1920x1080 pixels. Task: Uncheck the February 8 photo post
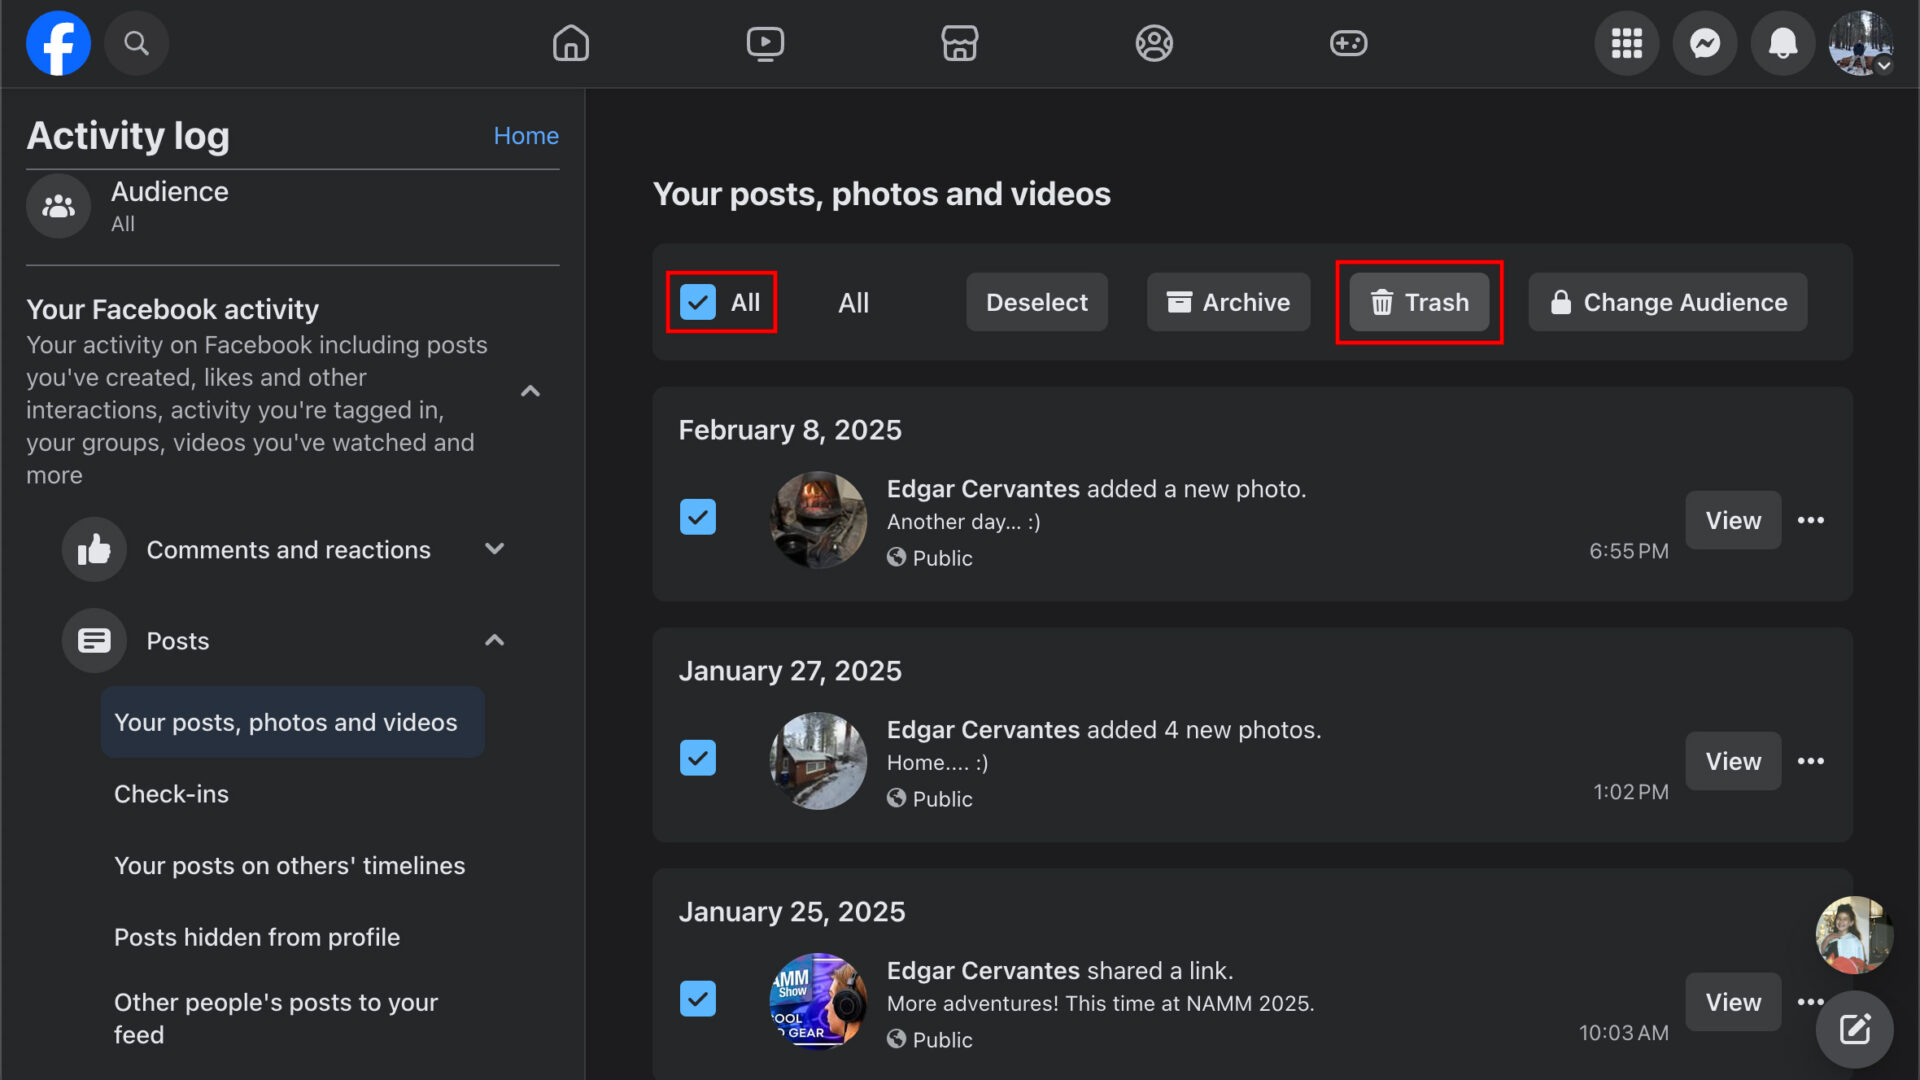tap(698, 517)
